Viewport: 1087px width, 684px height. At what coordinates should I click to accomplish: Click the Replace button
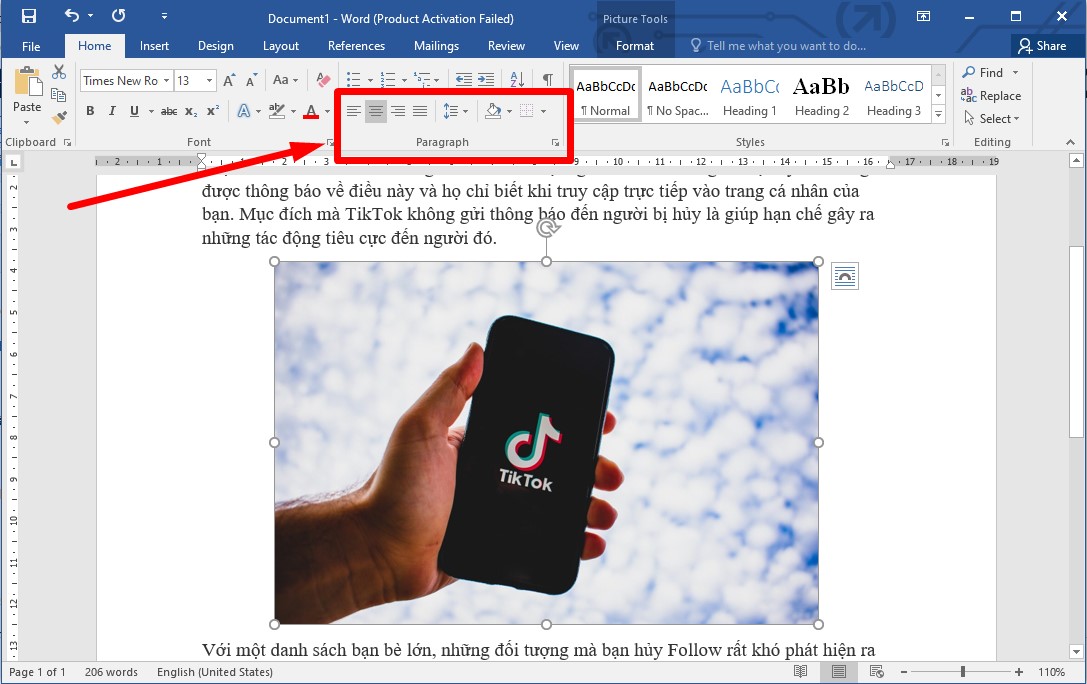click(x=991, y=96)
